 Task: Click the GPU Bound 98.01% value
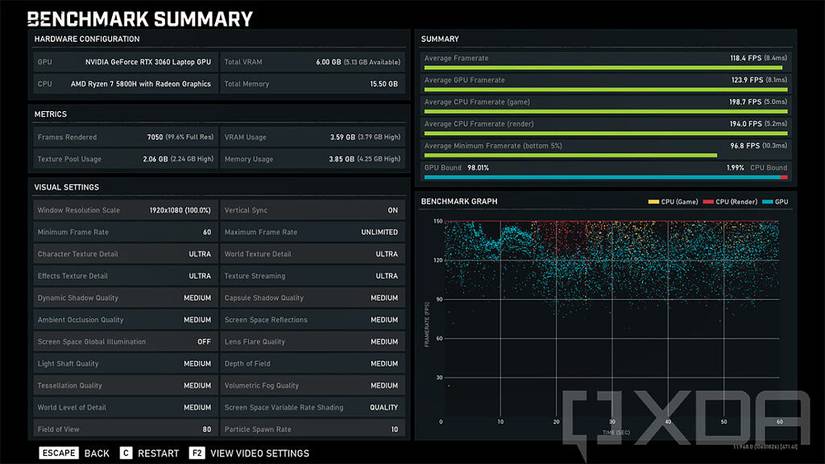click(478, 168)
